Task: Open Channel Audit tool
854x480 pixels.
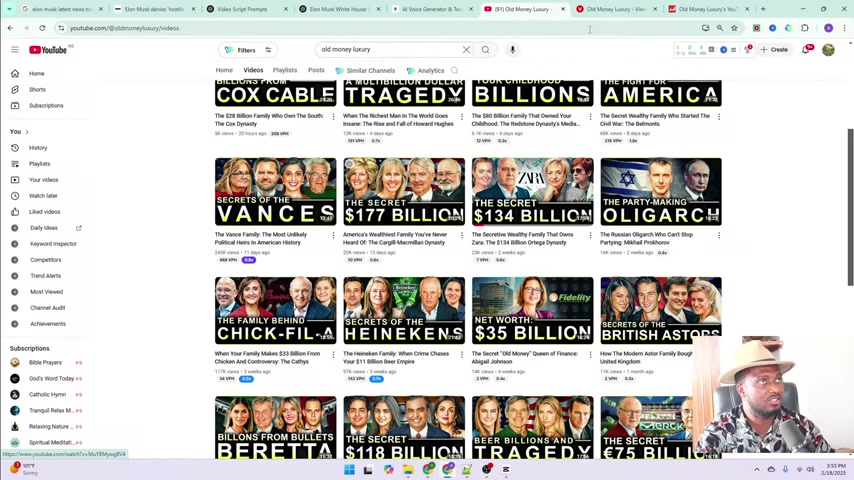Action: [47, 308]
